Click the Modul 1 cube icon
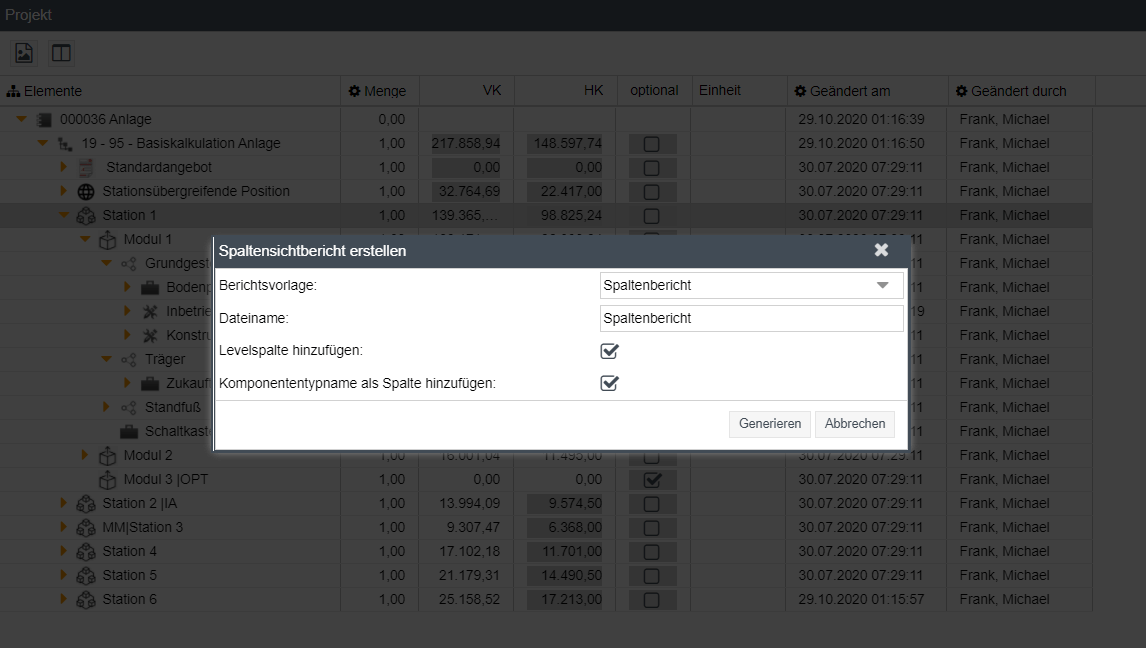This screenshot has width=1146, height=648. pyautogui.click(x=107, y=240)
